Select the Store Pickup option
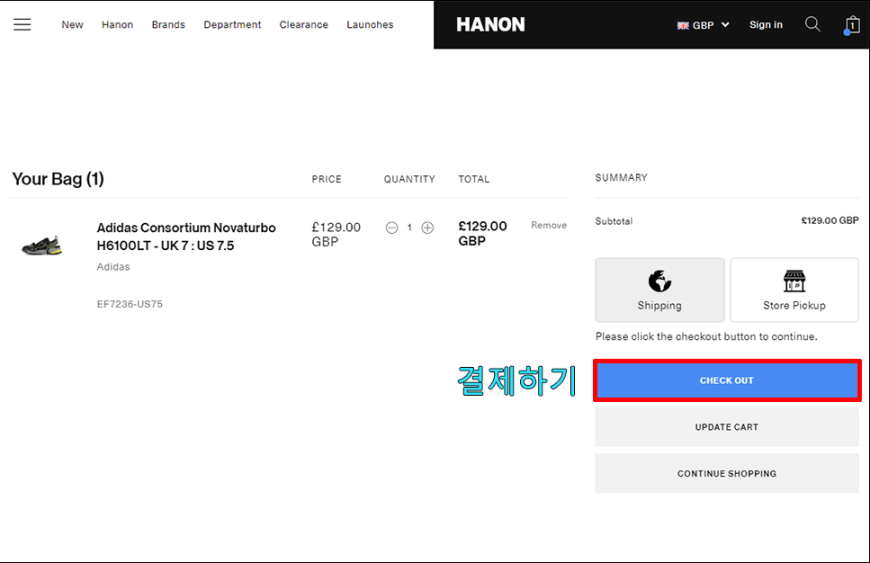Viewport: 870px width, 563px height. 794,290
